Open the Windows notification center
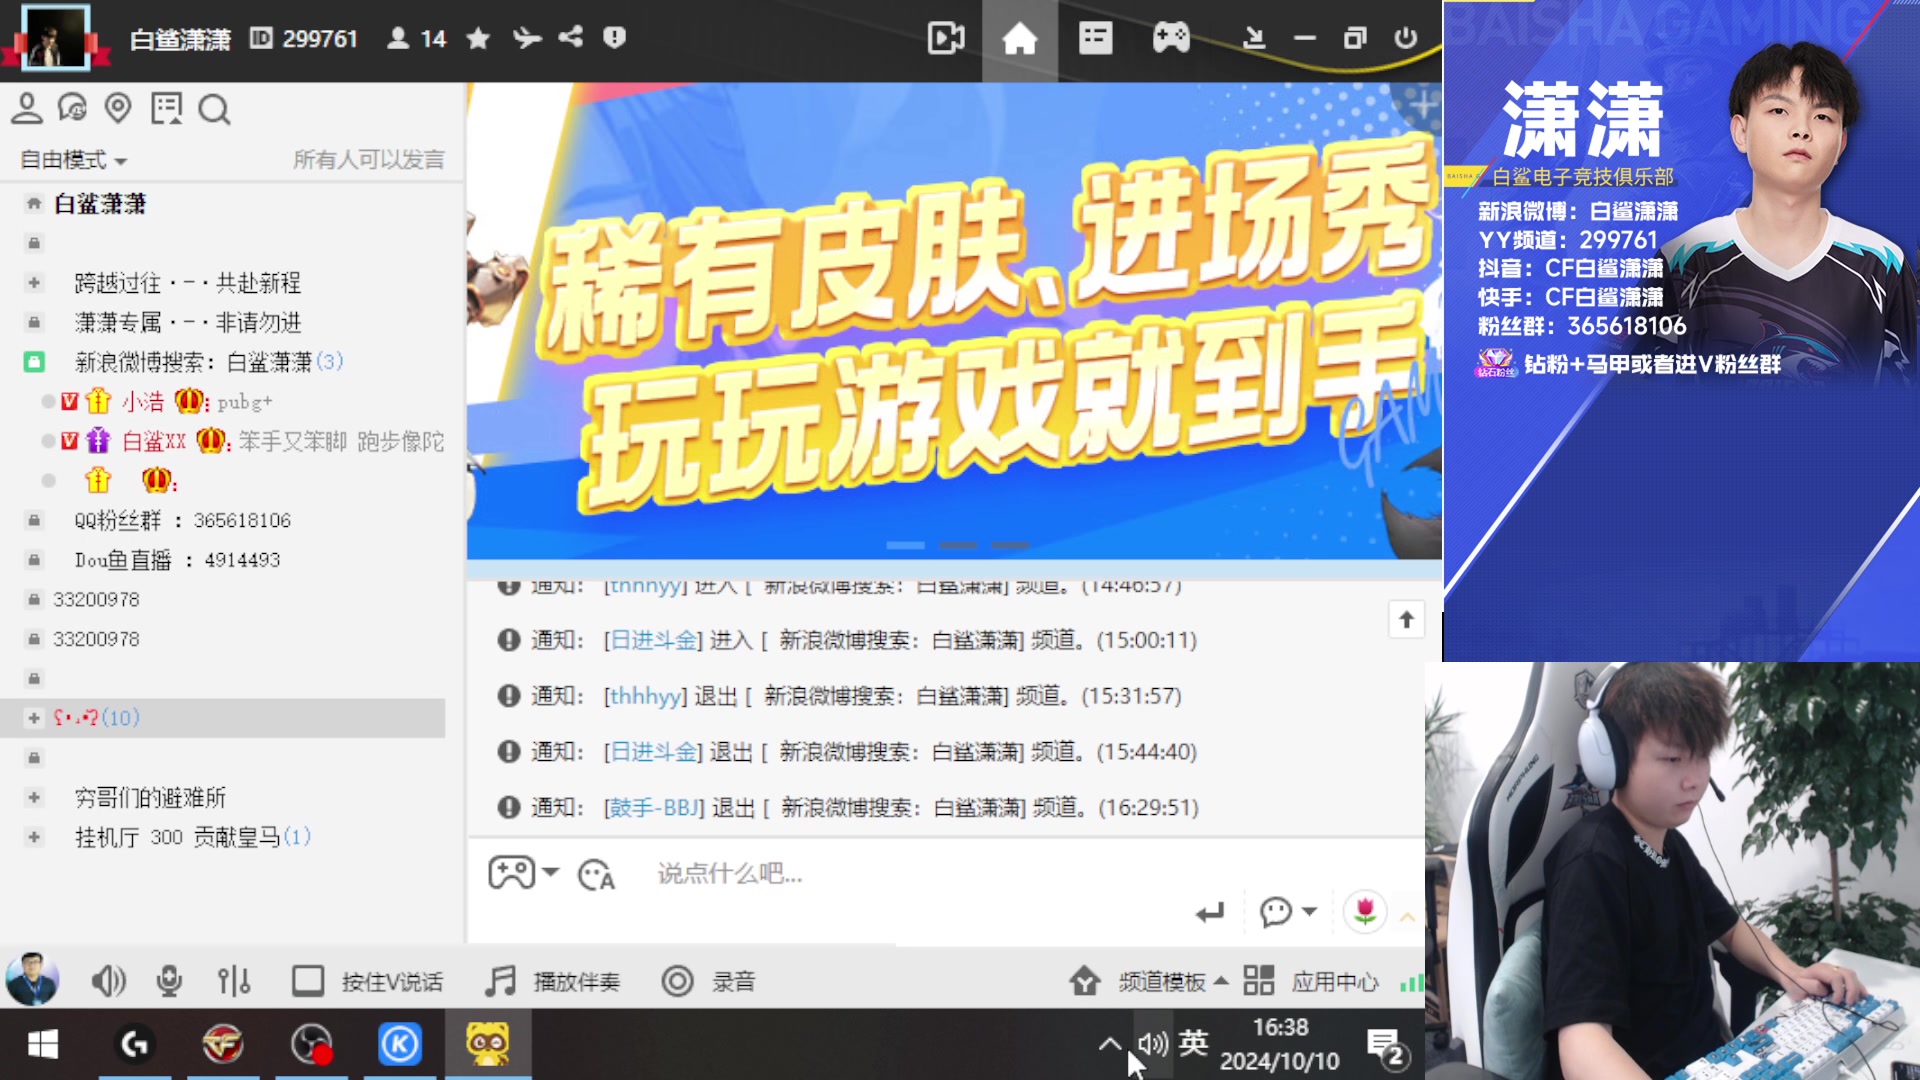This screenshot has height=1080, width=1920. click(1387, 1048)
